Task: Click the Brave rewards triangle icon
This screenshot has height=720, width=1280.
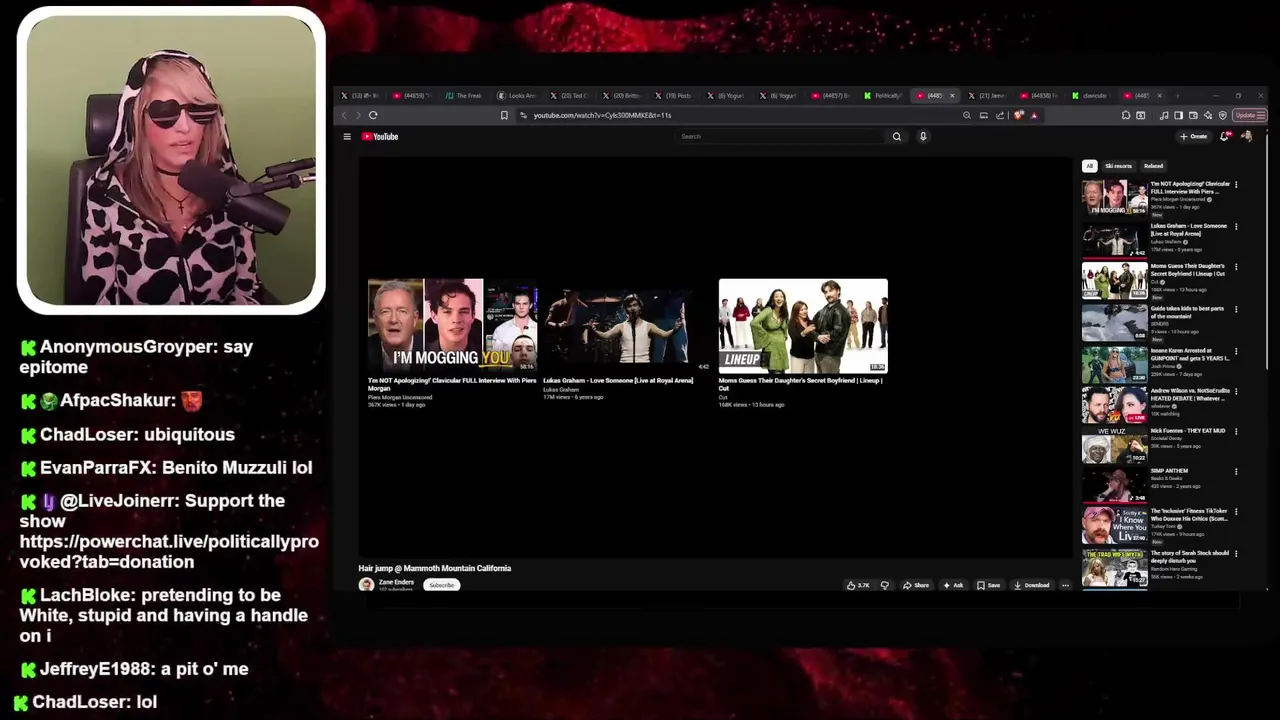Action: pos(1034,115)
